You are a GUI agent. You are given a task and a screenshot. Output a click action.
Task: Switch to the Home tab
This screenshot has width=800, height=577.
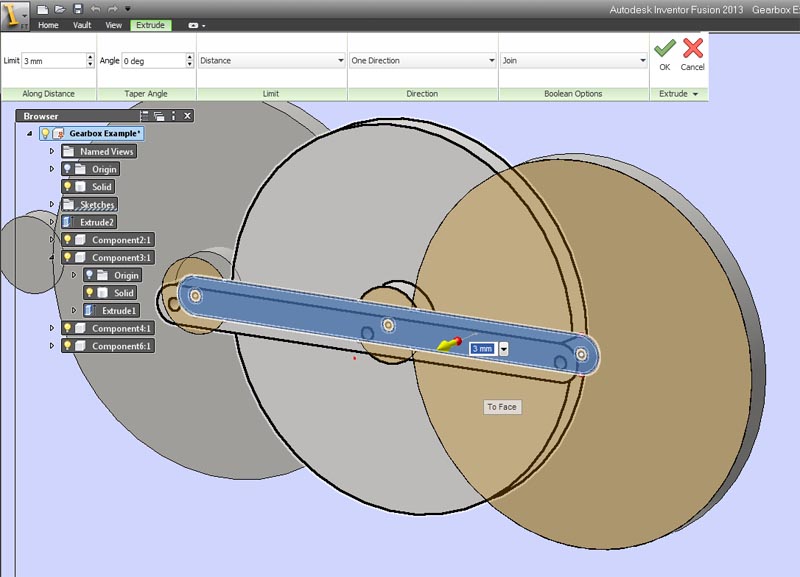[x=48, y=25]
